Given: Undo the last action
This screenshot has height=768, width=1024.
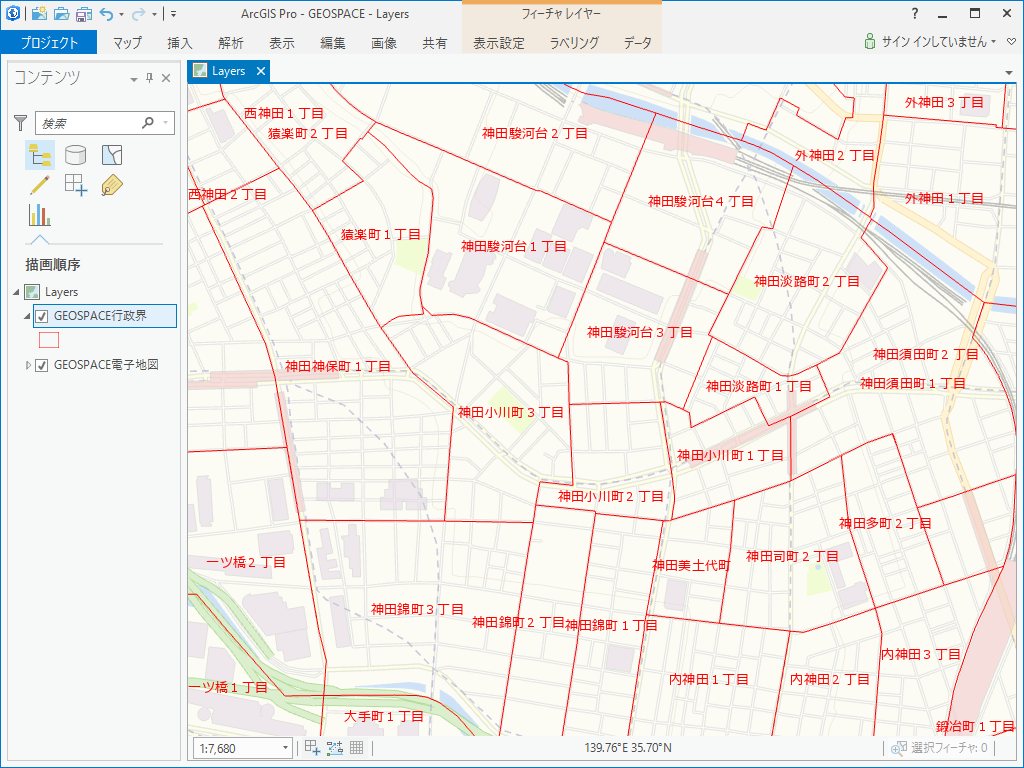Looking at the screenshot, I should tap(106, 13).
